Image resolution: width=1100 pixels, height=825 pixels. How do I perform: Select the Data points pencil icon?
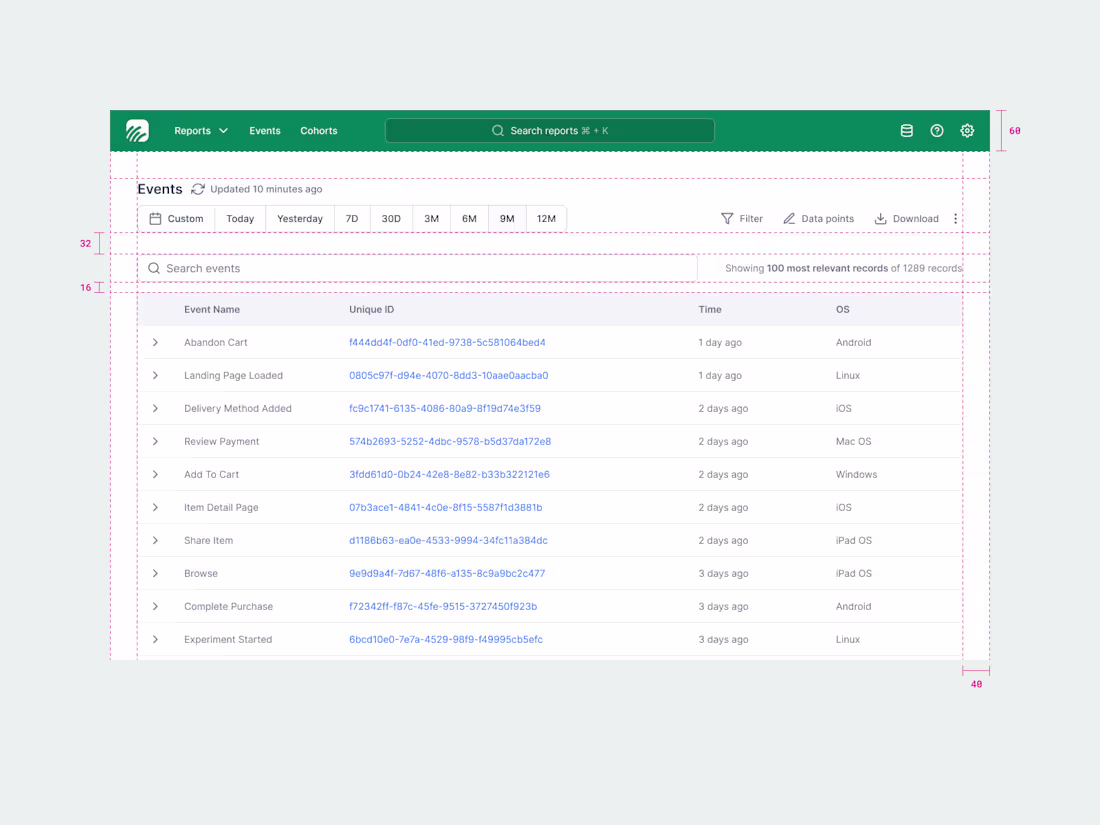(x=791, y=218)
